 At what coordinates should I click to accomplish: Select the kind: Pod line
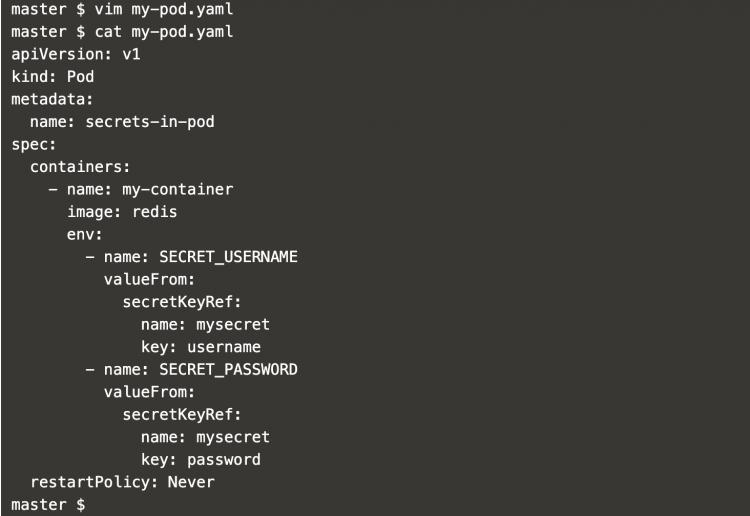53,76
